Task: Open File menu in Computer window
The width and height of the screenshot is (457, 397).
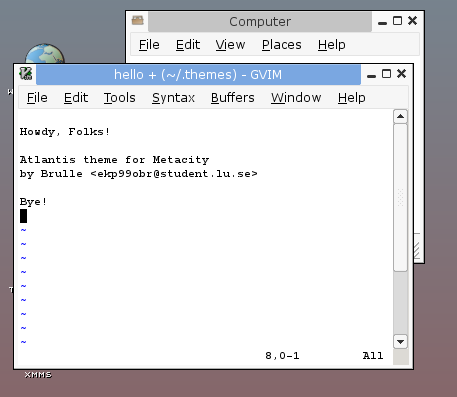Action: (149, 45)
